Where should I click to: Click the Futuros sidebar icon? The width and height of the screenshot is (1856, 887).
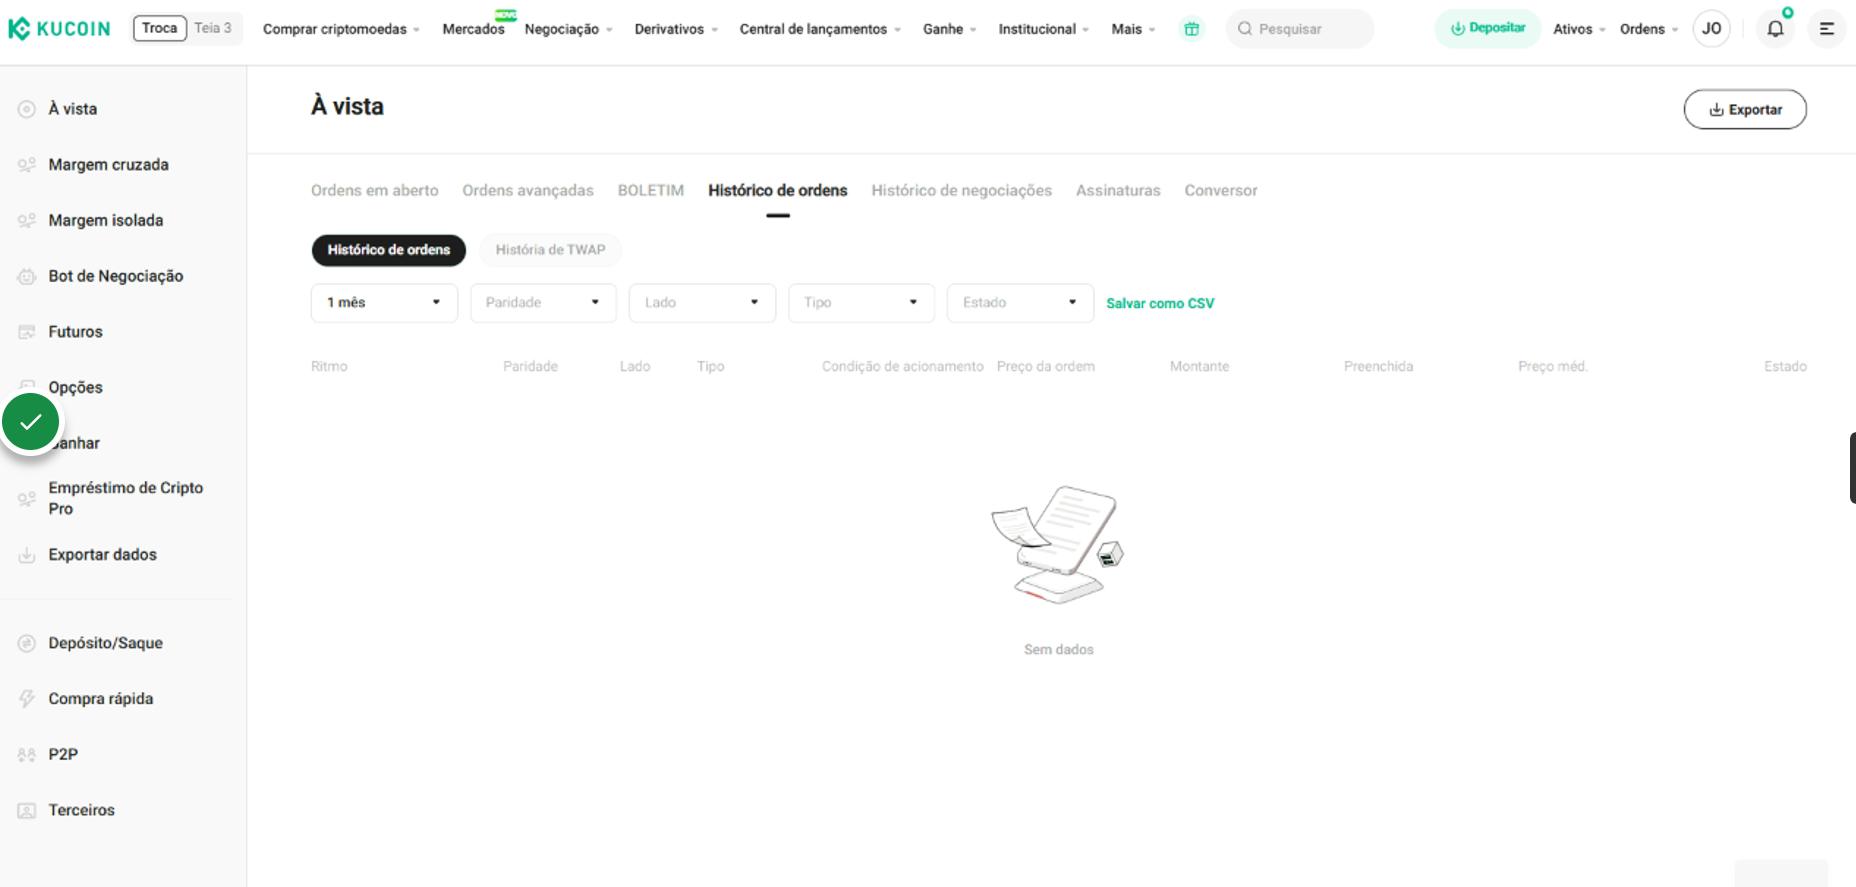(x=27, y=332)
